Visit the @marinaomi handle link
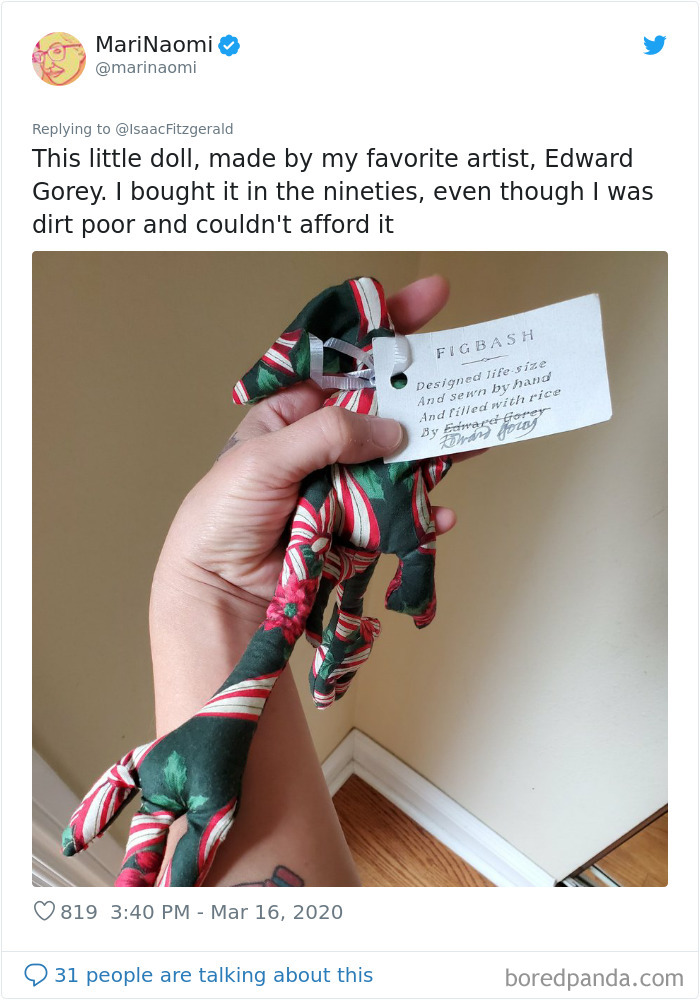 pos(145,68)
